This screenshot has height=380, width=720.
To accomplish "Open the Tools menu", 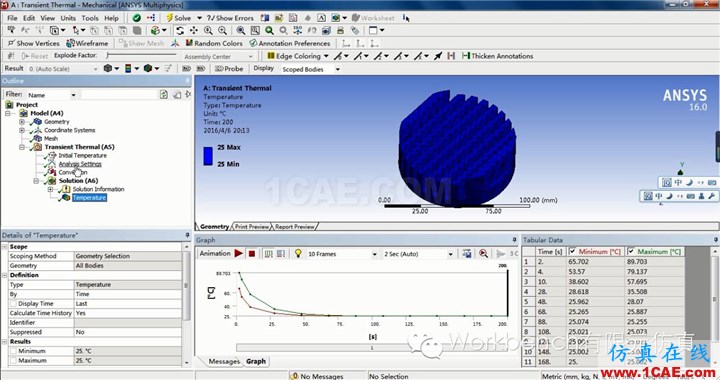I will (90, 18).
